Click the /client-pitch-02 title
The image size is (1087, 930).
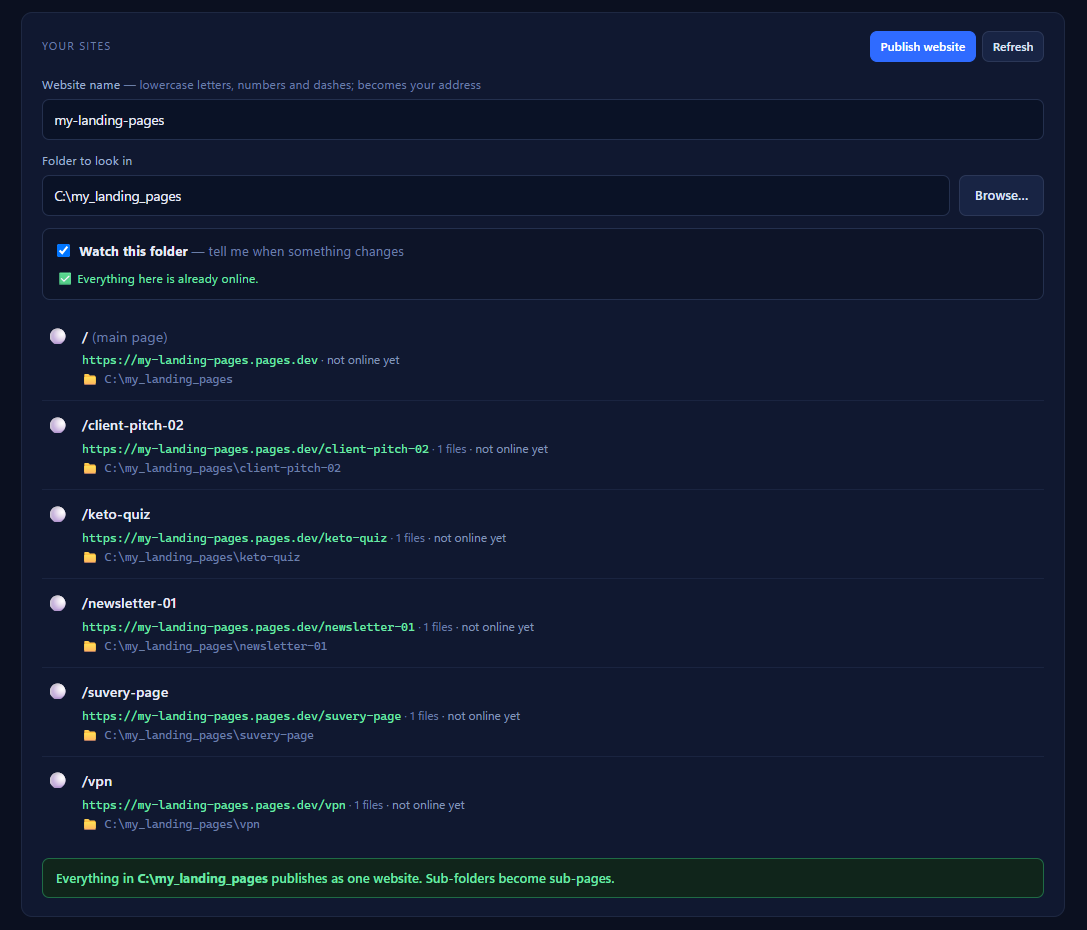coord(132,425)
